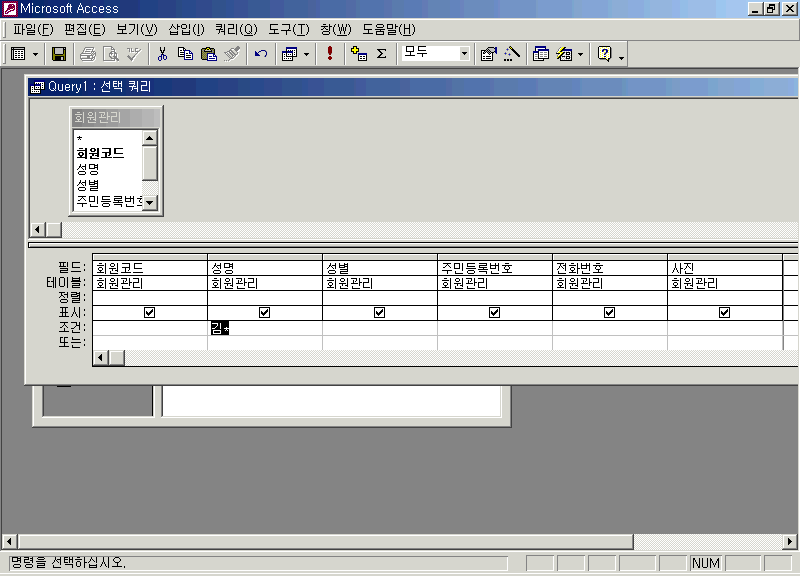
Task: Click the Print icon
Action: click(88, 54)
